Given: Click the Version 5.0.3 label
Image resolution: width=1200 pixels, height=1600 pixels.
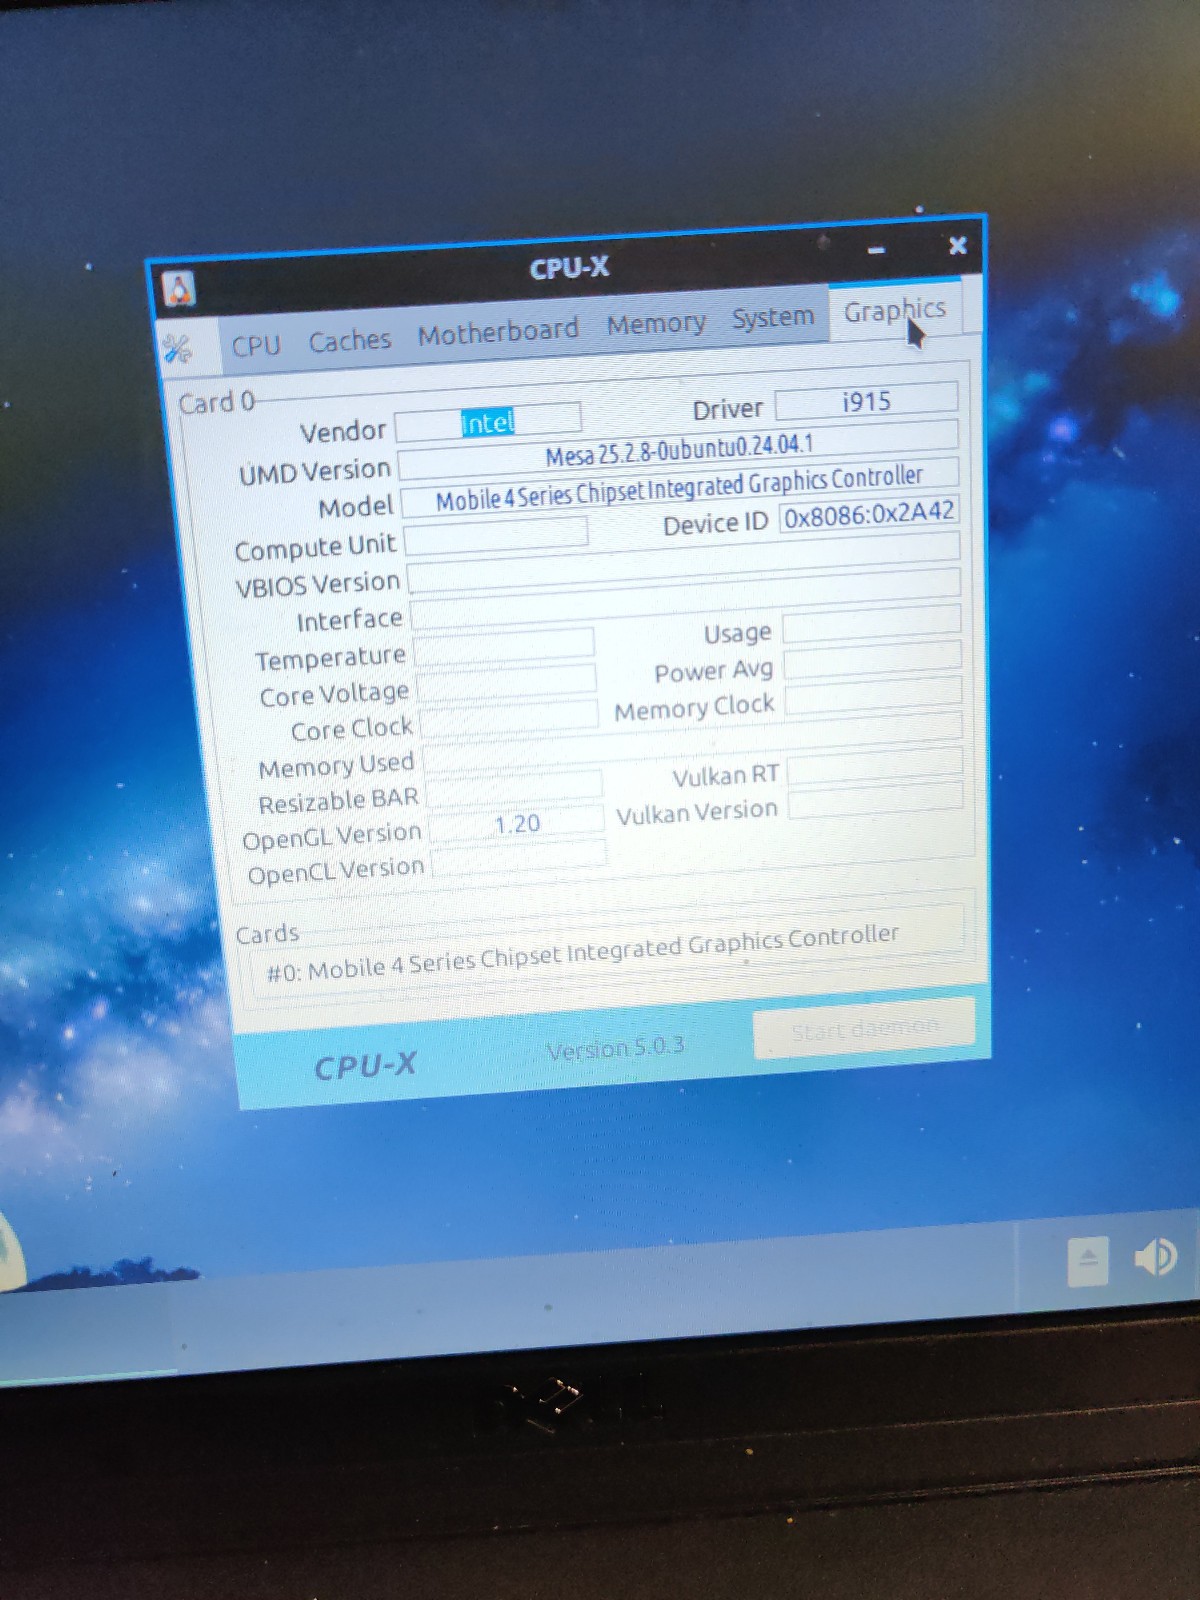Looking at the screenshot, I should point(616,1048).
